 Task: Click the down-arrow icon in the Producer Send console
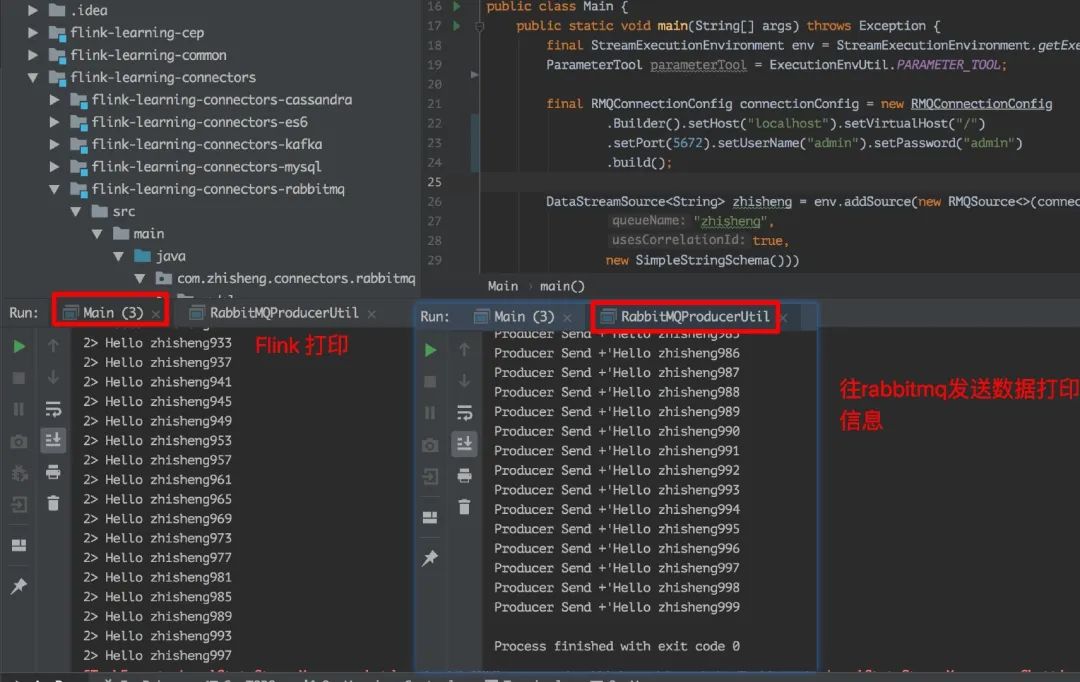point(464,381)
